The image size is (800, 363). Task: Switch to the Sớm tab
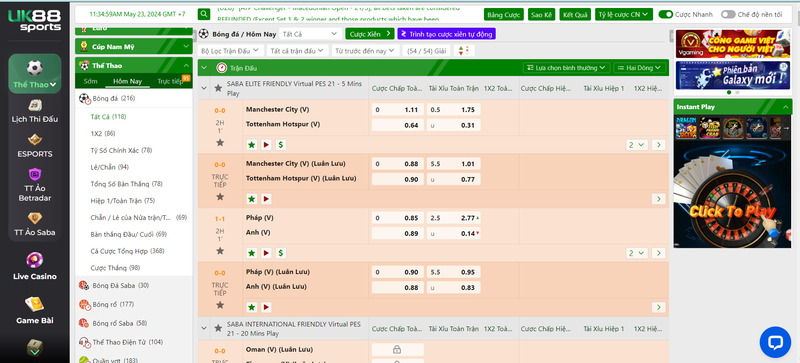coord(90,81)
